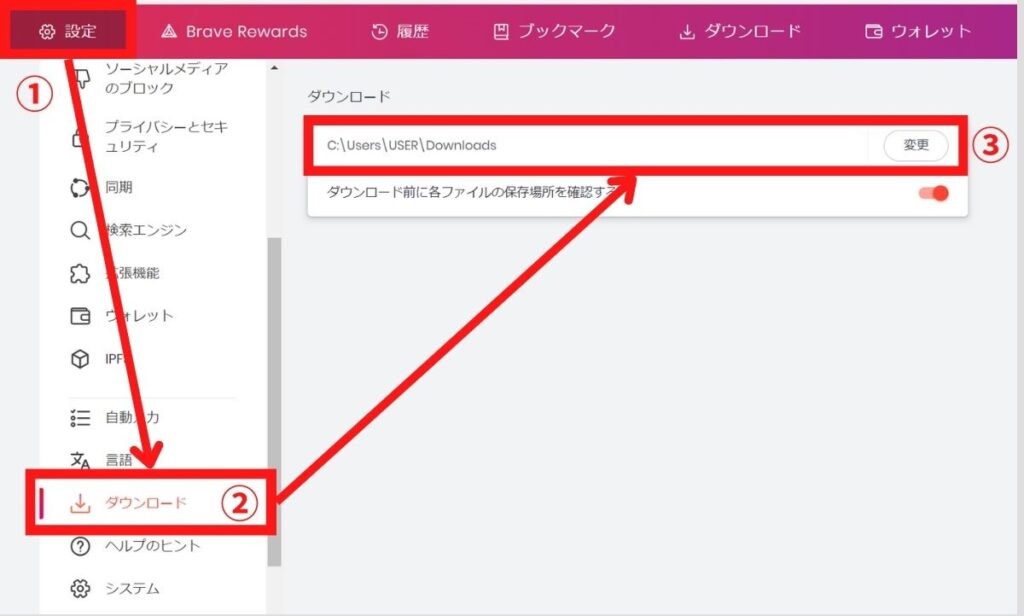Image resolution: width=1024 pixels, height=616 pixels.
Task: Click the download icon in sidebar
Action: pyautogui.click(x=80, y=503)
